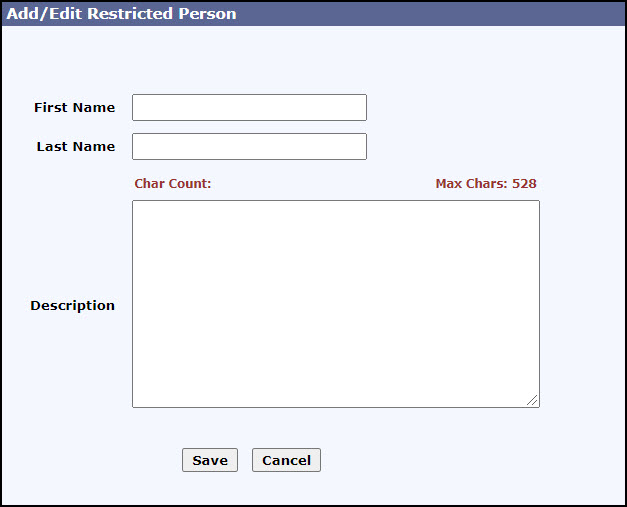
Task: Click the Char Count label
Action: pyautogui.click(x=172, y=183)
